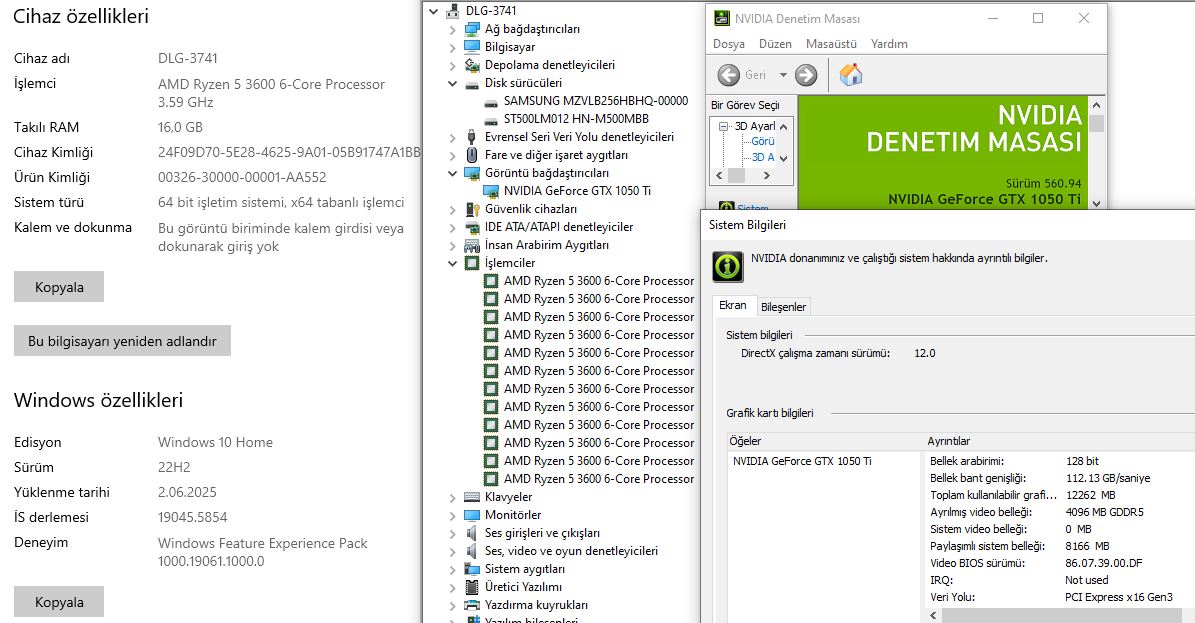Click the Güvenlik cihazları security icon

(x=473, y=209)
